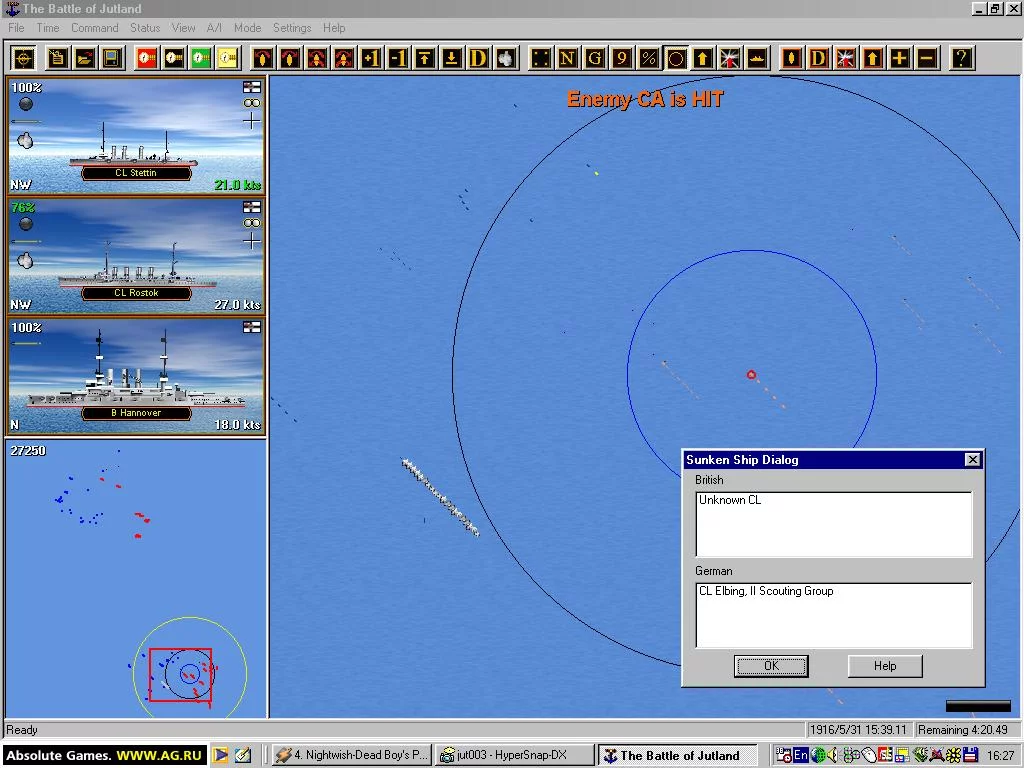
Task: Click the floppy disk save icon
Action: (x=112, y=58)
